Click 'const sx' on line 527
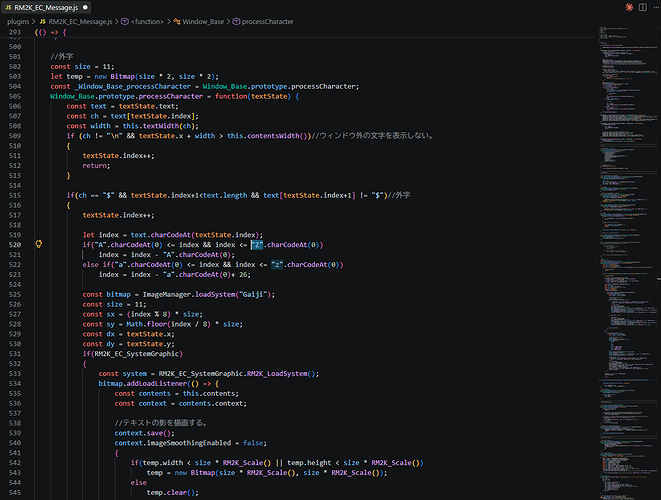Image resolution: width=661 pixels, height=500 pixels. [98, 314]
